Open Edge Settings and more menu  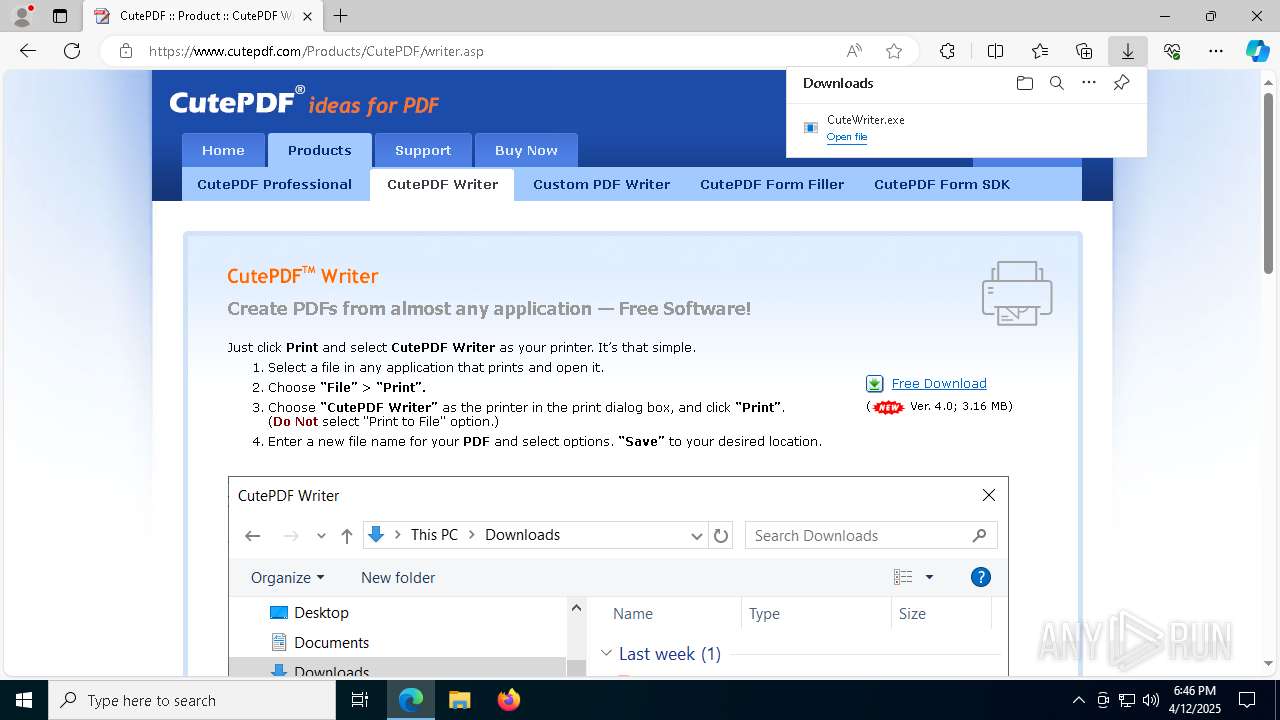pos(1216,51)
